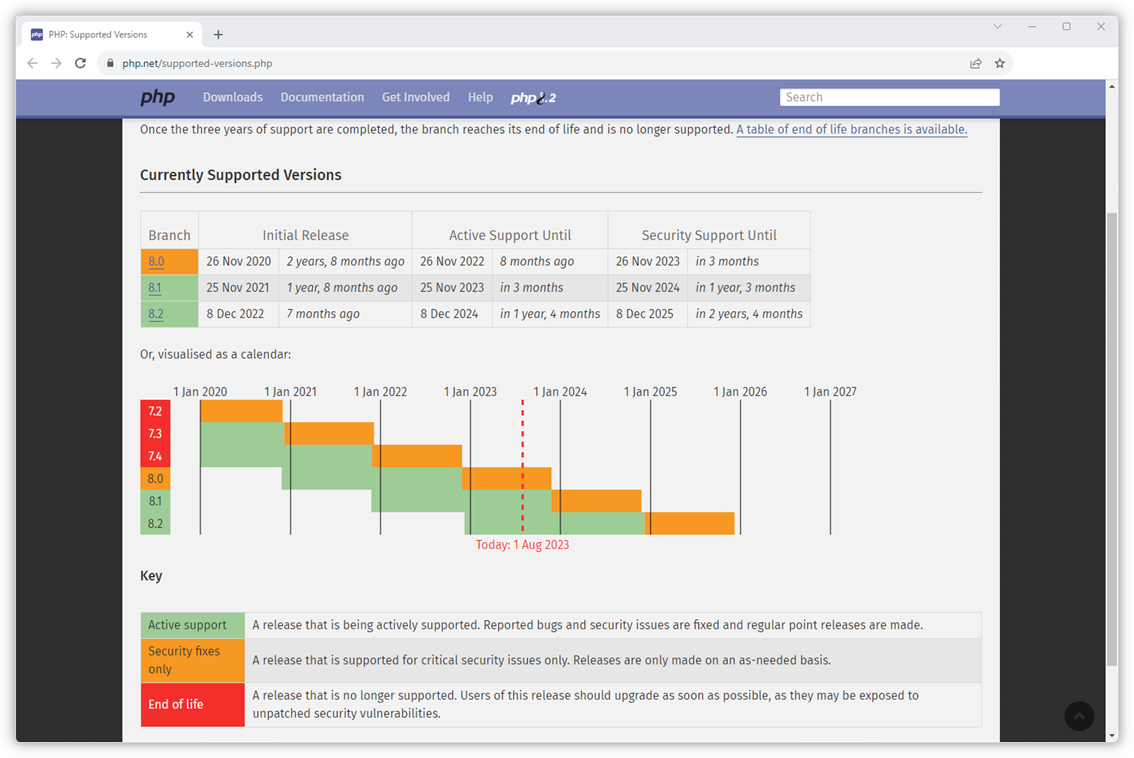Click the red 7.4 label in the calendar
This screenshot has height=758, width=1134.
[155, 456]
